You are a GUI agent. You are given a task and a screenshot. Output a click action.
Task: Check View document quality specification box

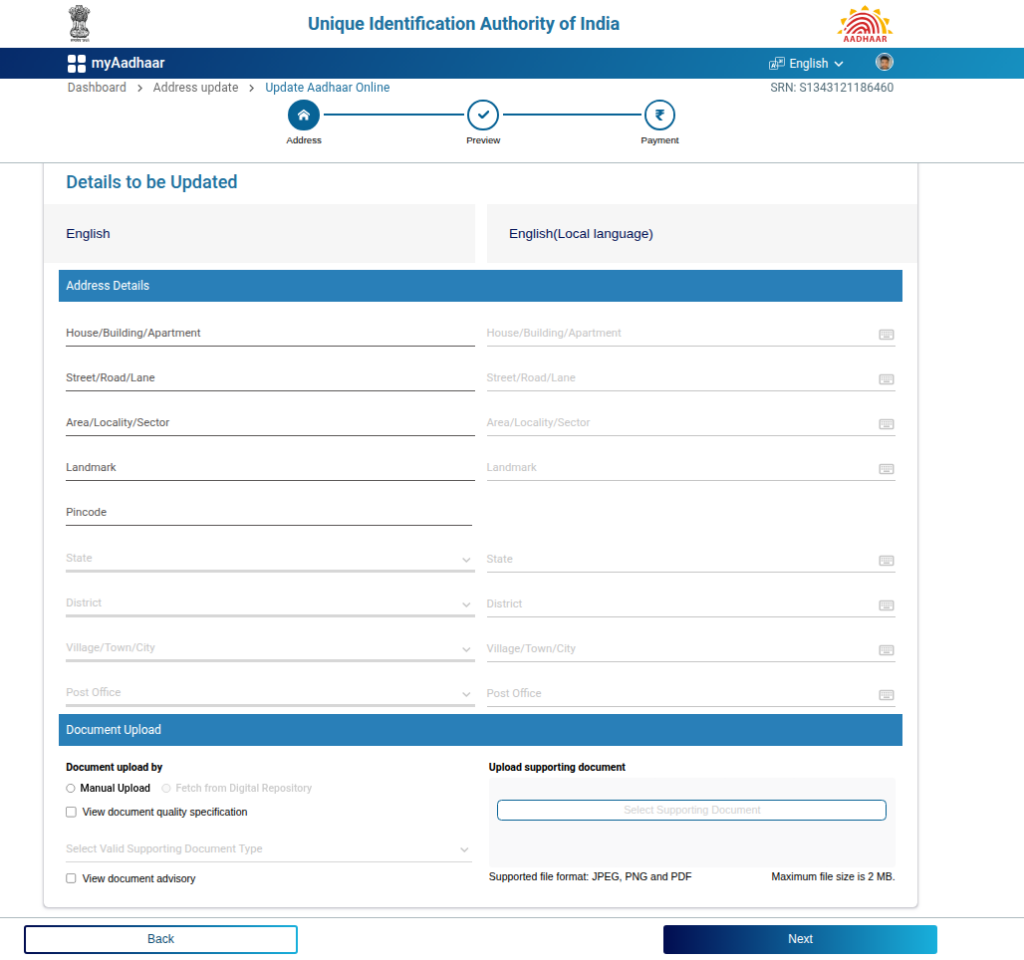(x=71, y=812)
